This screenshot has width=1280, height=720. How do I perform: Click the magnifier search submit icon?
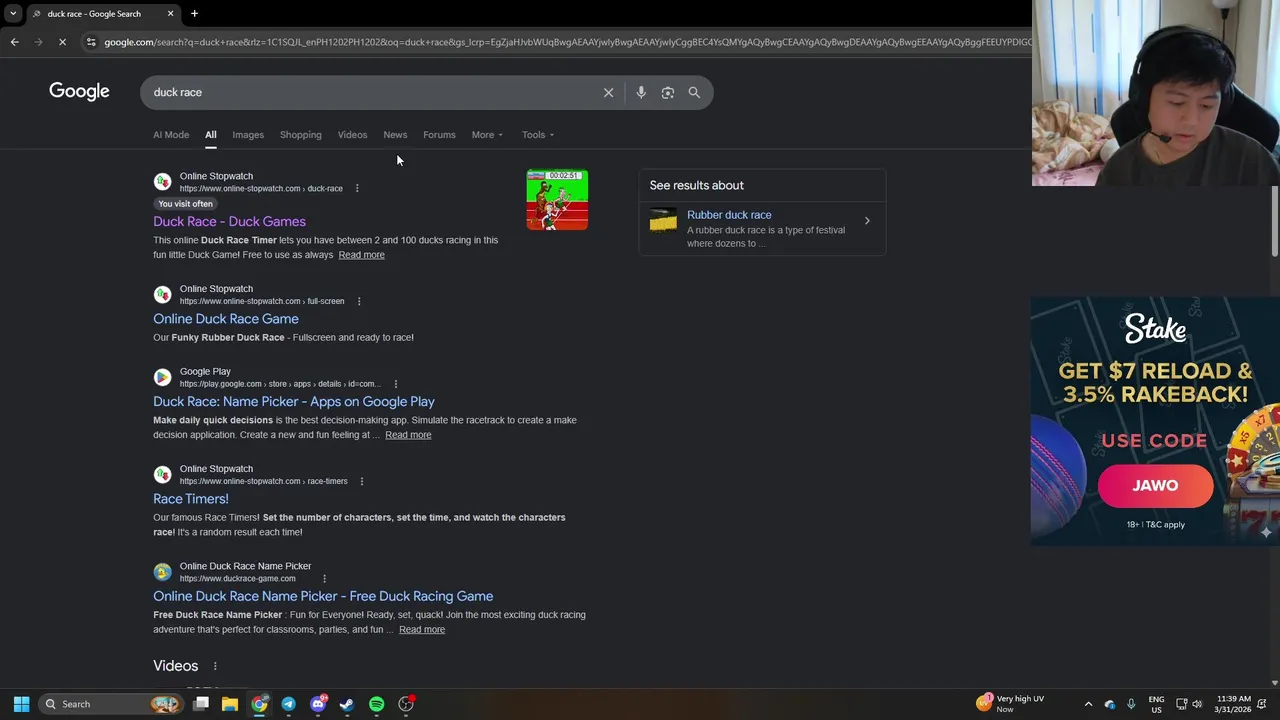[x=694, y=92]
